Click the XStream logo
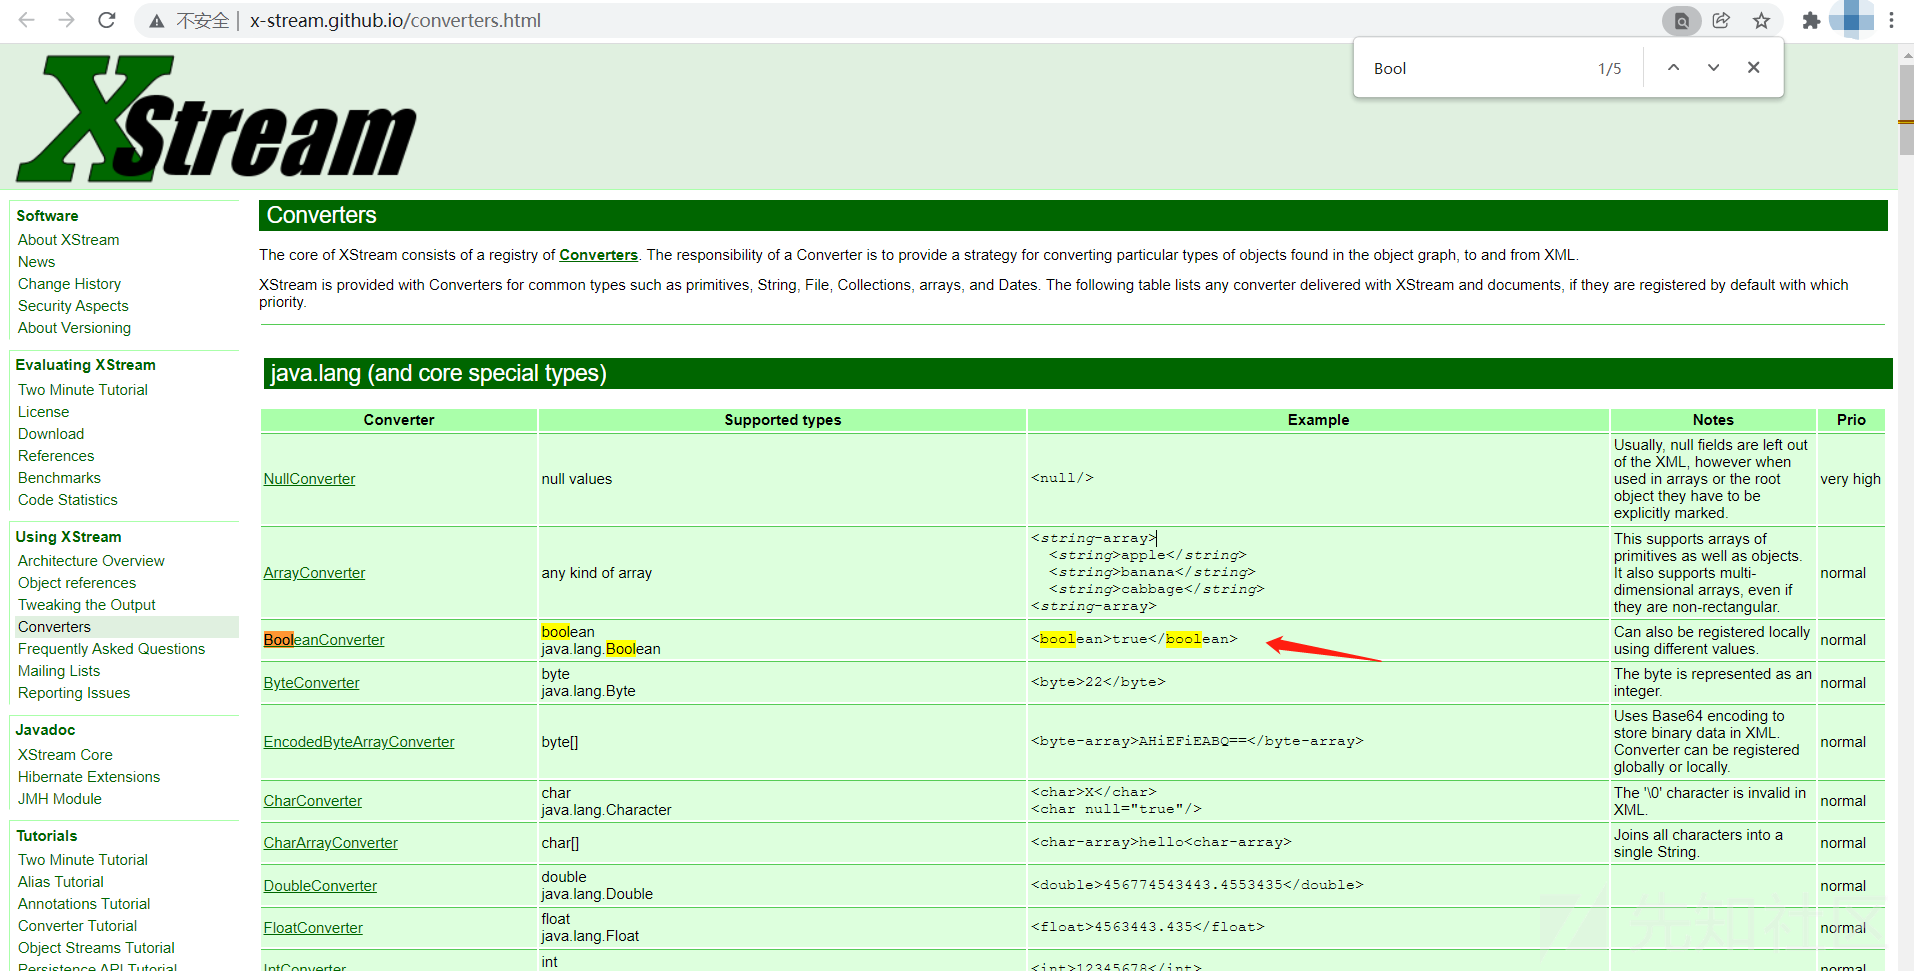The image size is (1914, 971). 215,118
